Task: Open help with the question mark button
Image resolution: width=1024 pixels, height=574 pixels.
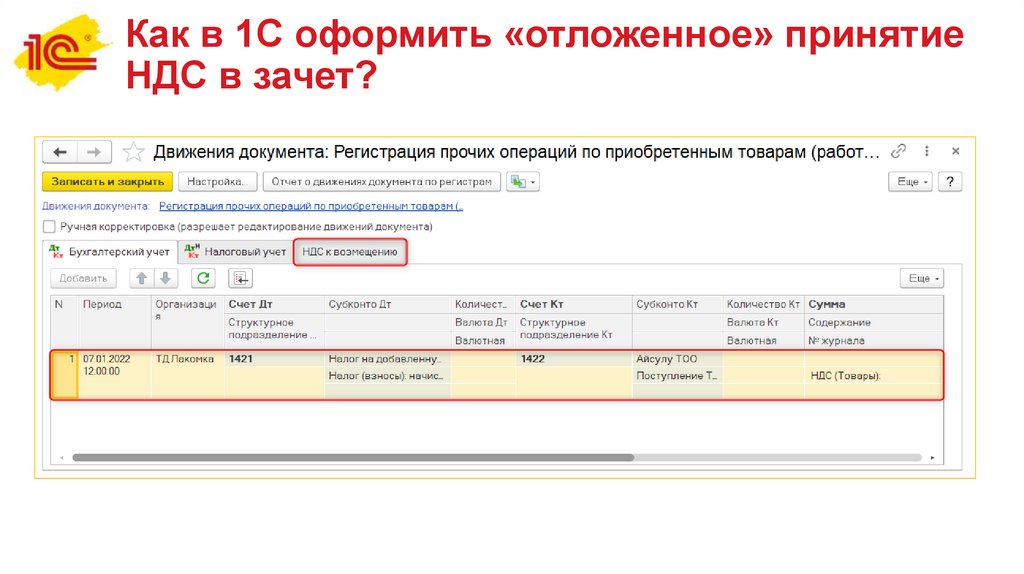Action: 950,182
